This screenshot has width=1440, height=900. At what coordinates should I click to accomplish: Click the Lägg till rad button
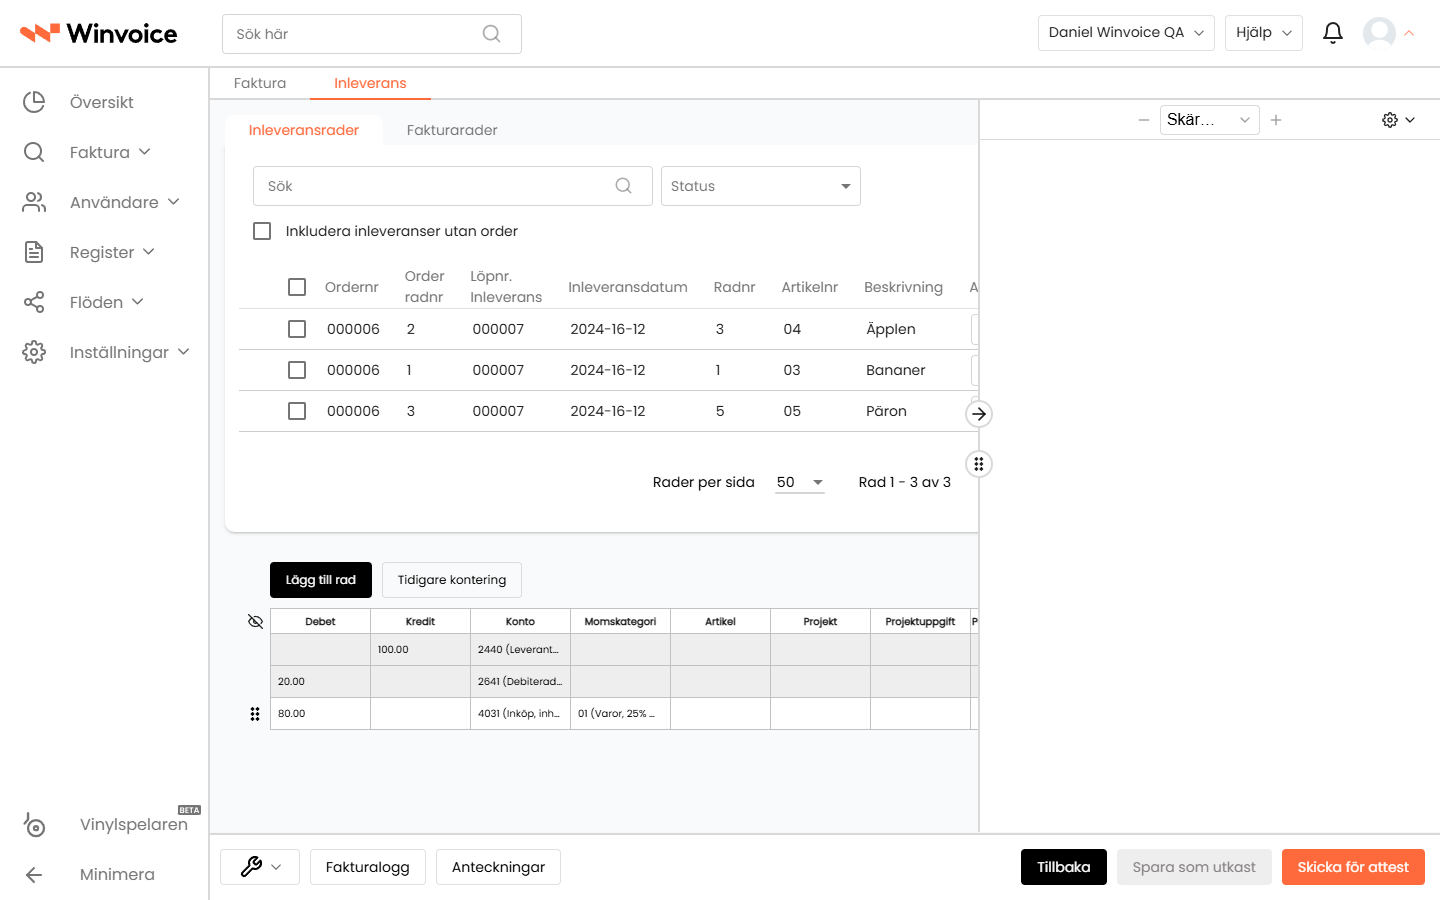[321, 580]
